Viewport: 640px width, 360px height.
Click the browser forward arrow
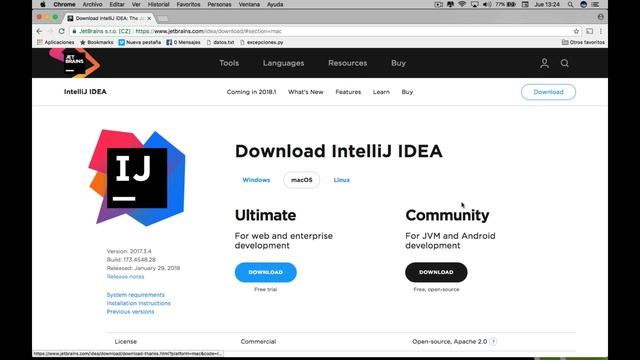point(50,31)
